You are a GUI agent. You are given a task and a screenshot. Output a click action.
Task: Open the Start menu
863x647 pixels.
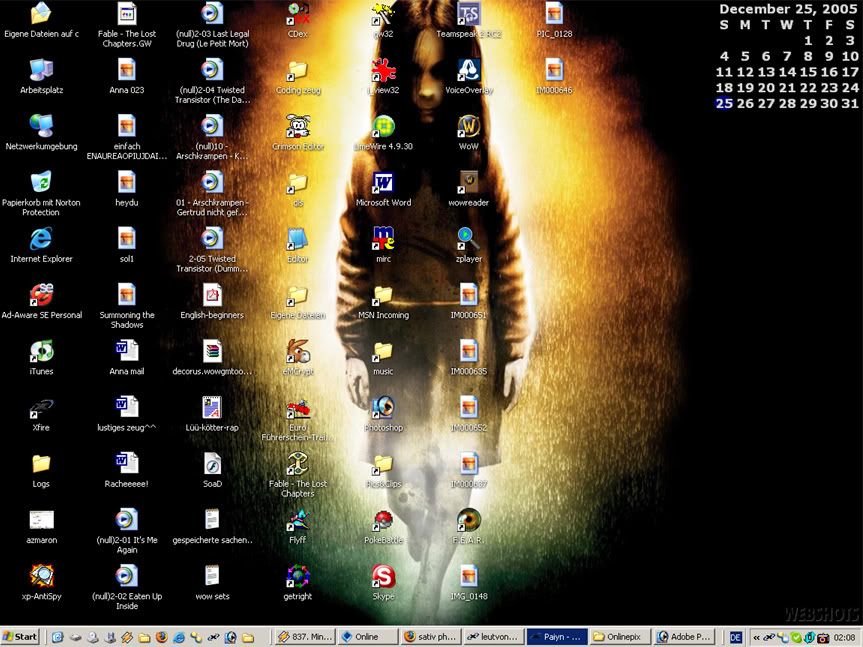click(18, 637)
